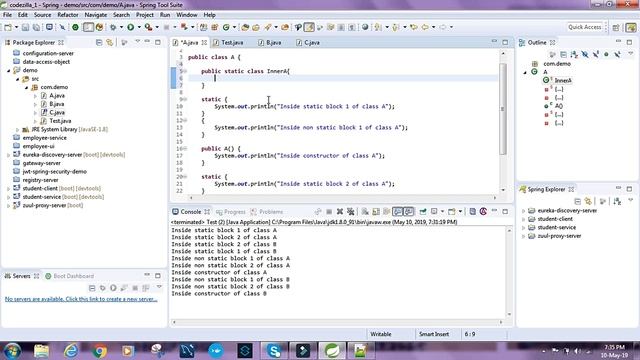
Task: Click Pin Console icon in Console toolbar
Action: [423, 211]
